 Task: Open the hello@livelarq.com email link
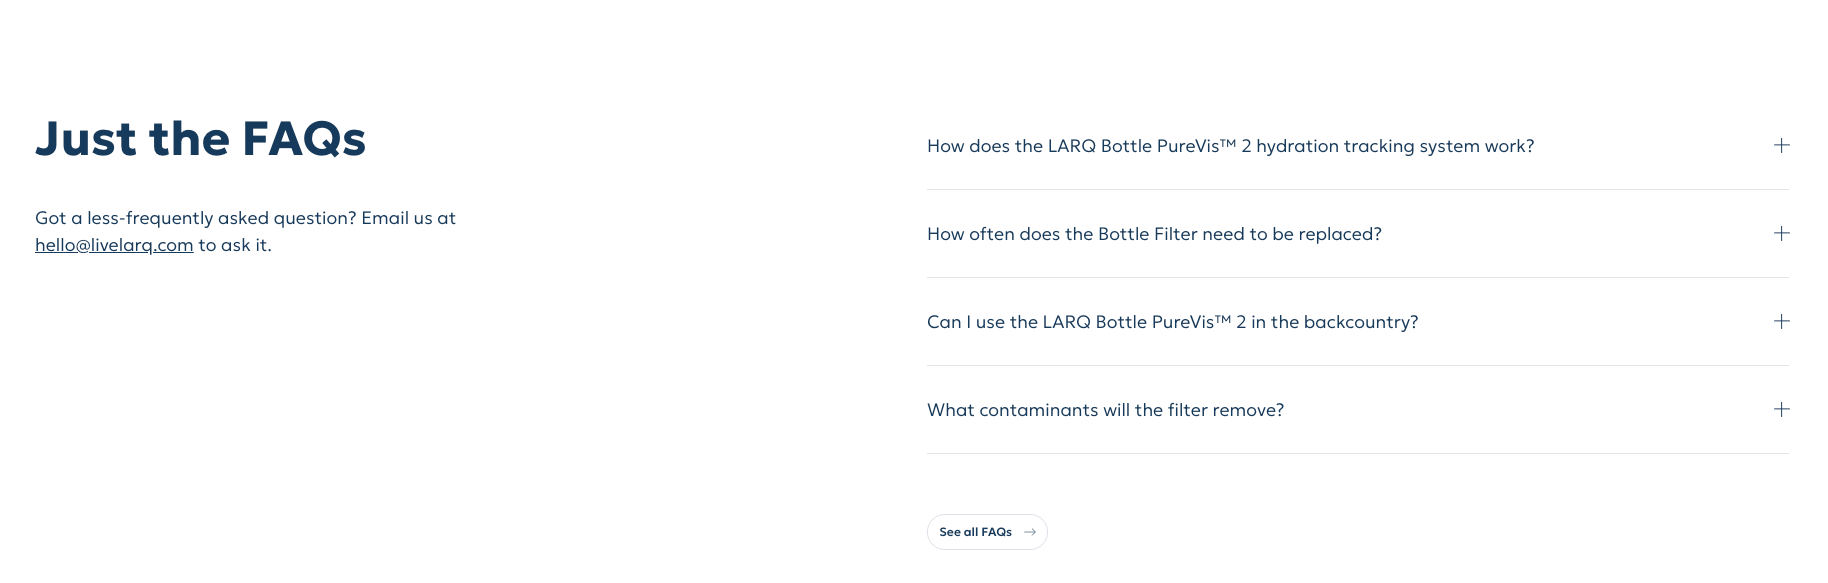tap(114, 245)
